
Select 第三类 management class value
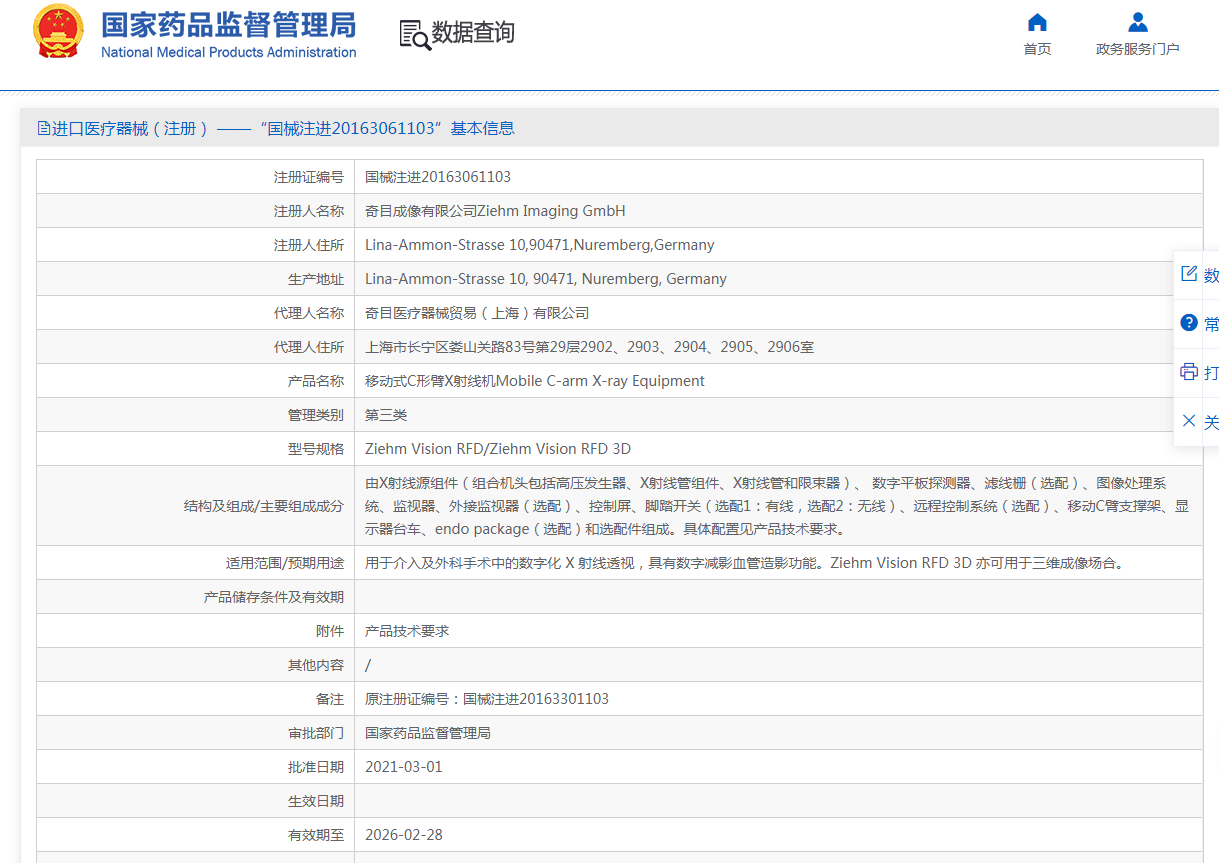tap(386, 415)
